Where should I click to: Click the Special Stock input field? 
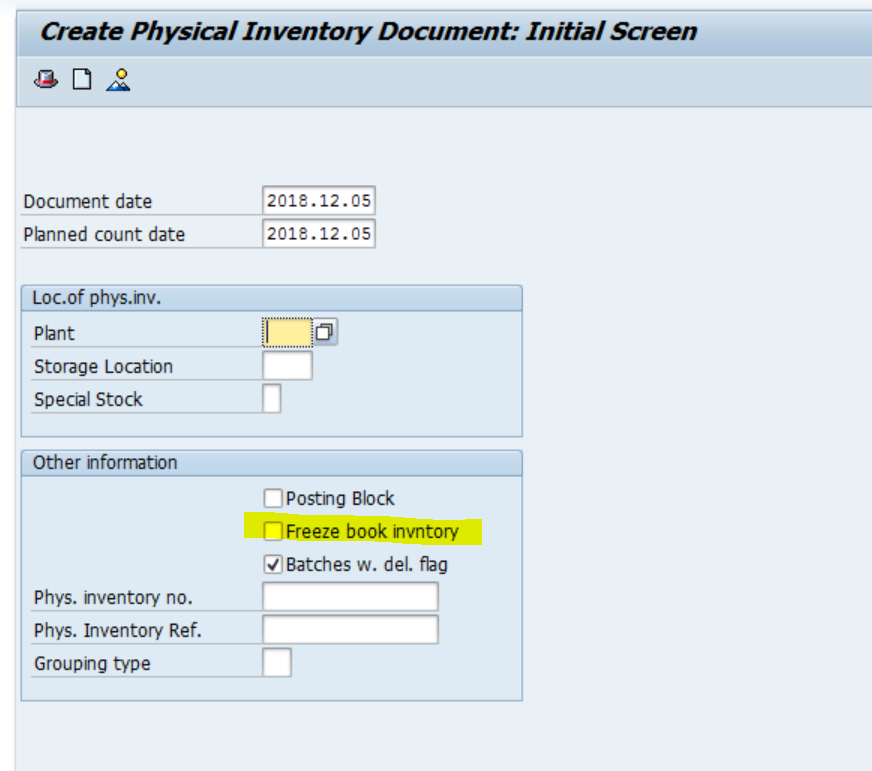(x=271, y=398)
